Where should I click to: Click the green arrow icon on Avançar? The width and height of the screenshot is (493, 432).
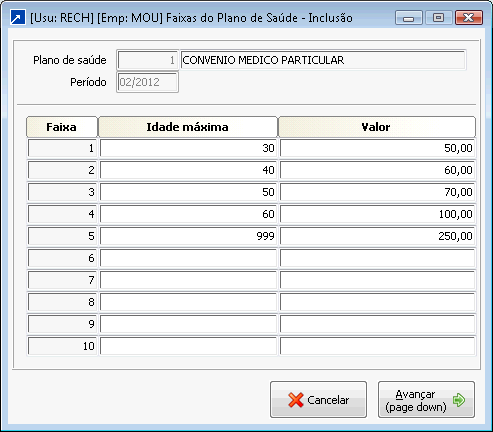[x=459, y=400]
